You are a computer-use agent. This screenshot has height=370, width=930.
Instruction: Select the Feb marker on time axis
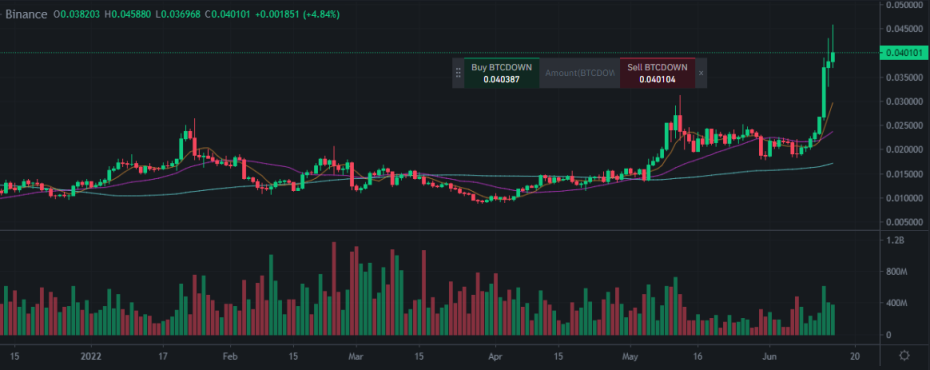(x=230, y=356)
